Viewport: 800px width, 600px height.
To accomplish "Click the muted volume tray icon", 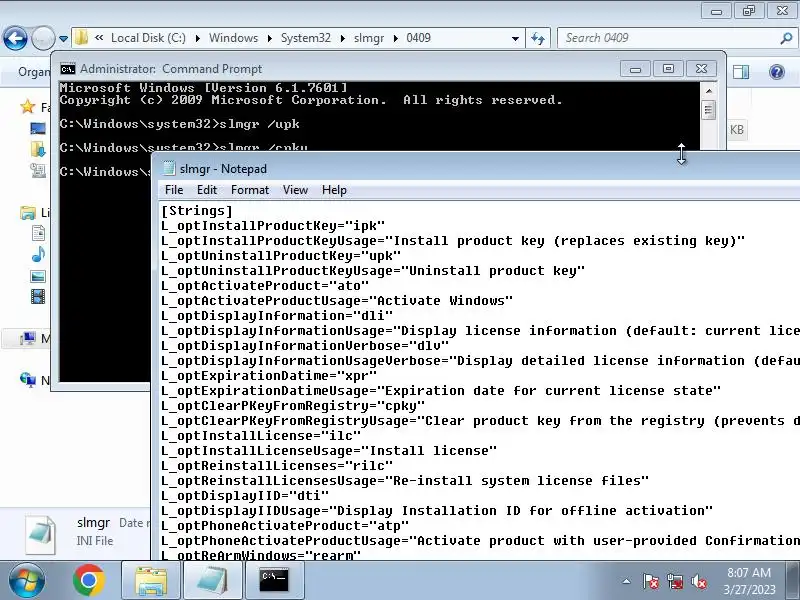I will click(x=698, y=581).
